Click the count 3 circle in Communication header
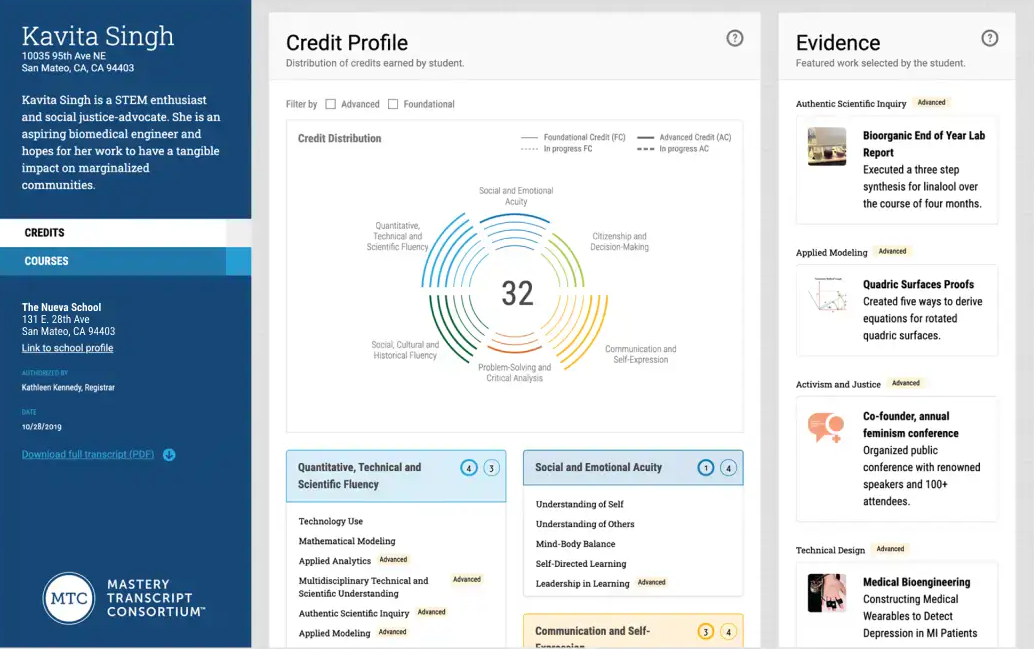 (706, 632)
